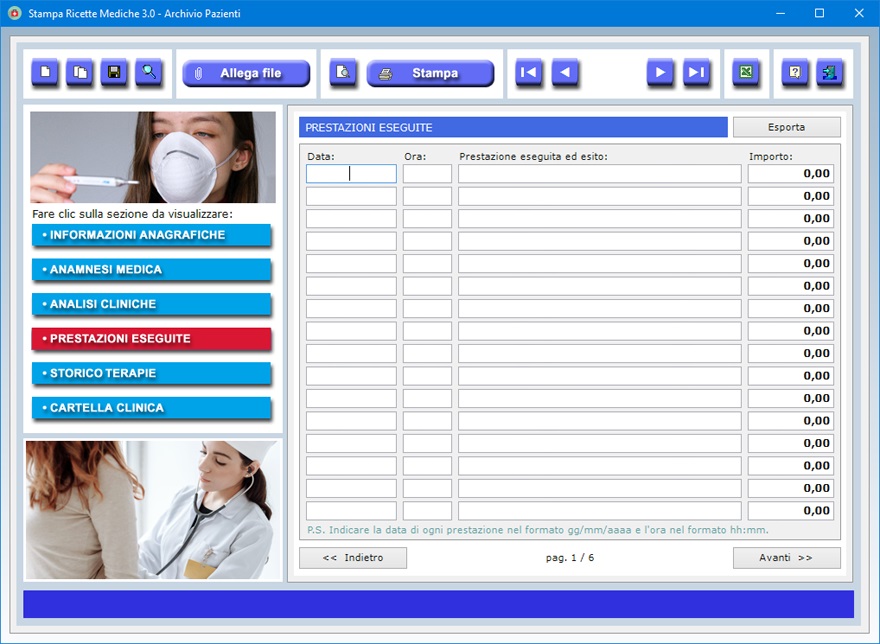Click the 'pag. 1 / 6' indicator
Image resolution: width=880 pixels, height=644 pixels.
click(x=570, y=558)
